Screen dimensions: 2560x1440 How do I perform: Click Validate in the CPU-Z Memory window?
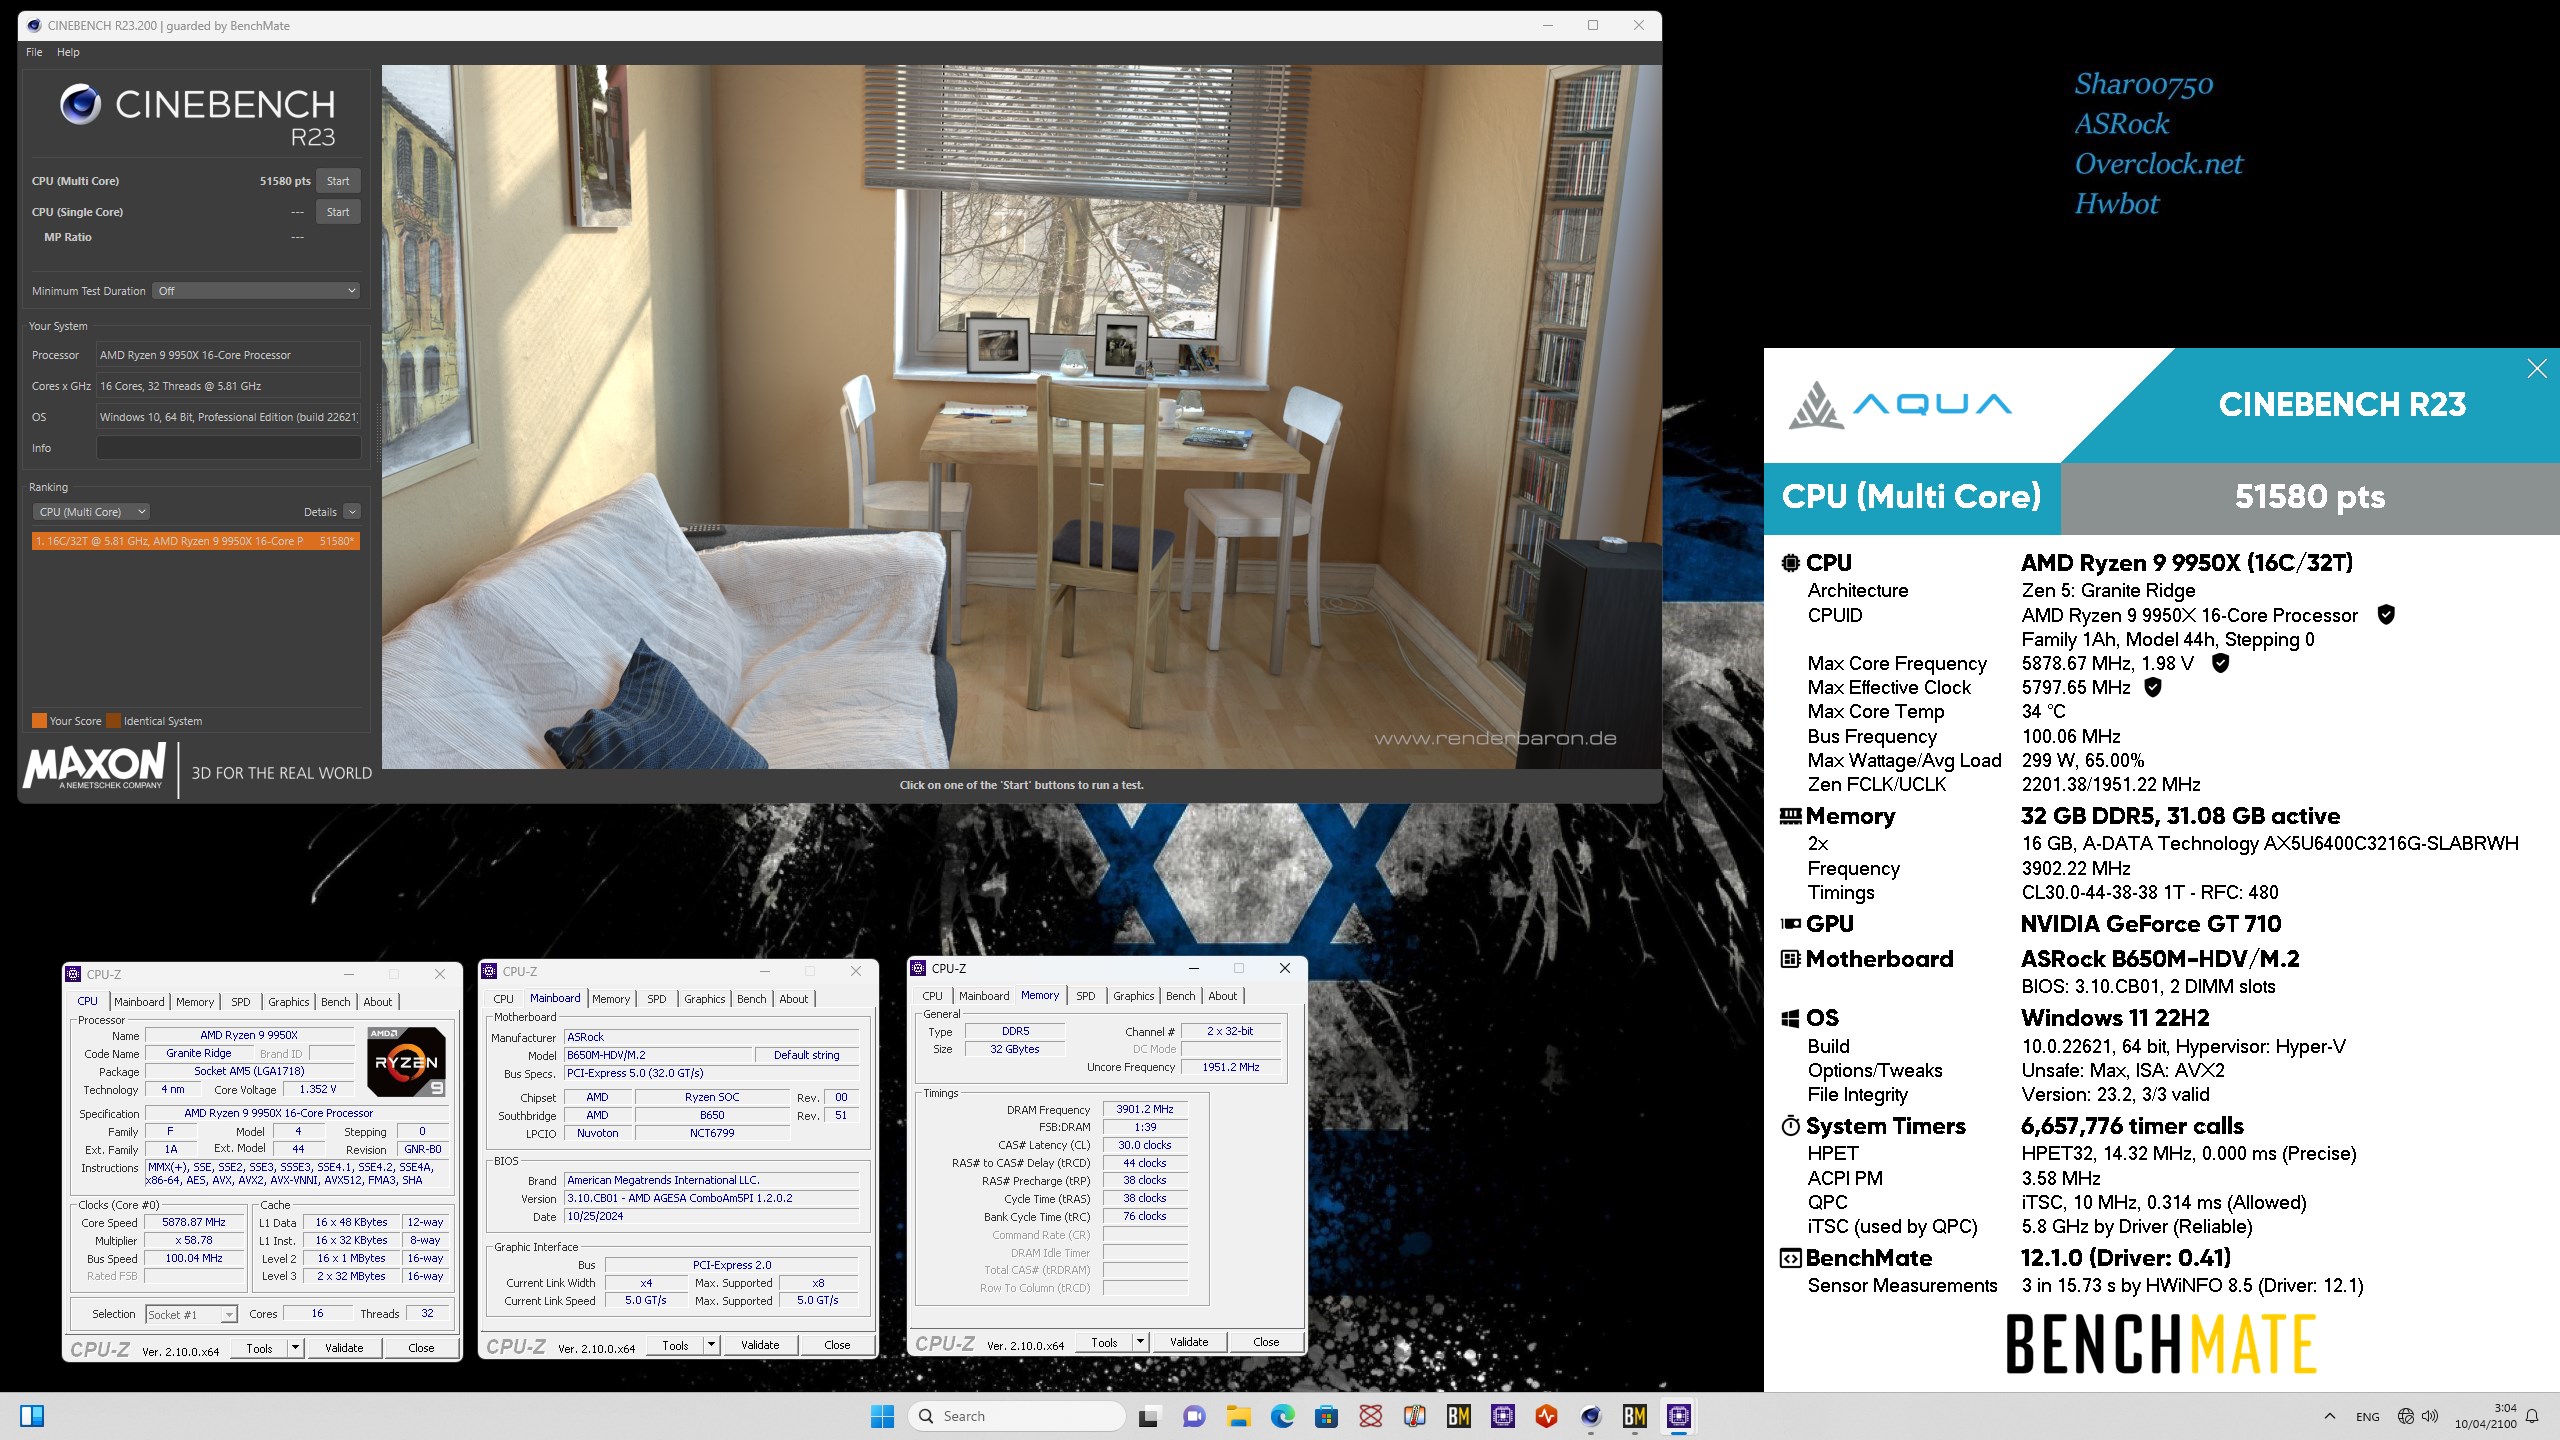[x=1189, y=1342]
